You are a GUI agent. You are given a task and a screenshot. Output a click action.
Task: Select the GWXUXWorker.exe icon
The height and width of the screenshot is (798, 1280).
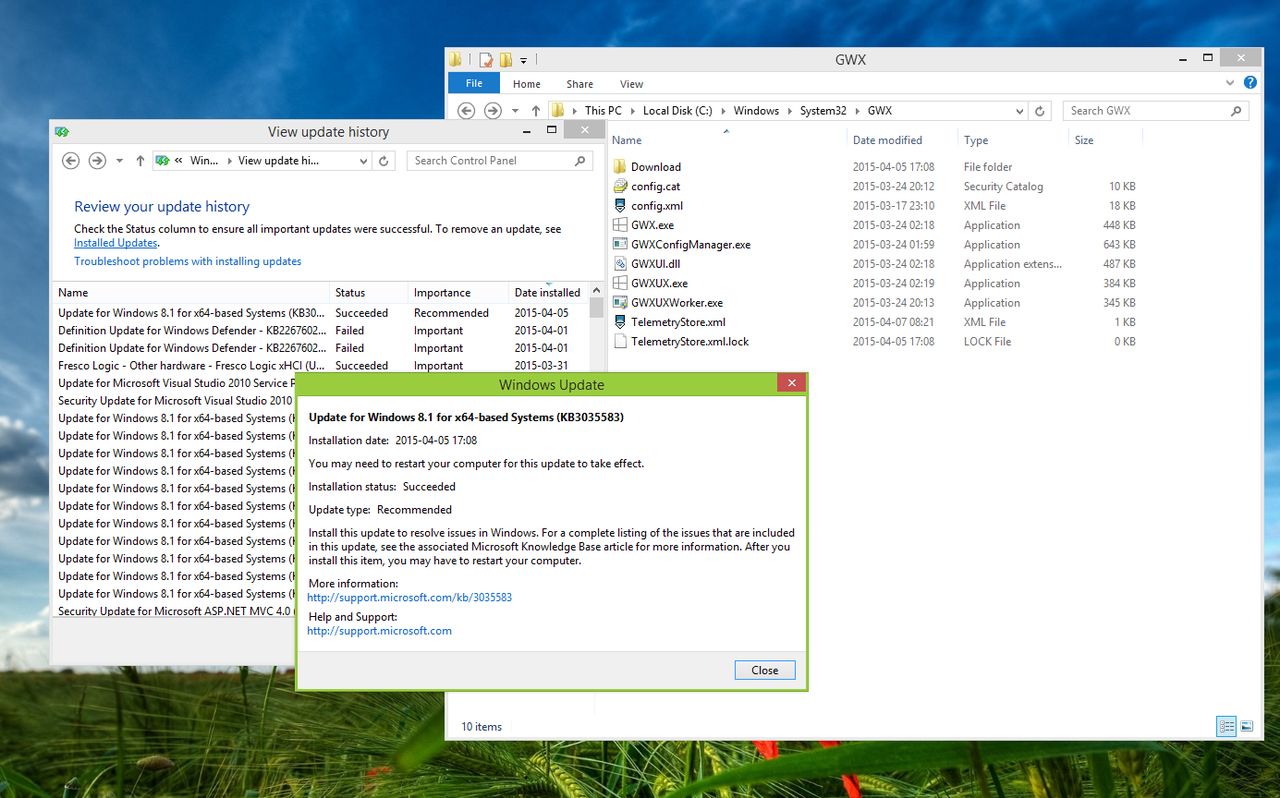620,303
